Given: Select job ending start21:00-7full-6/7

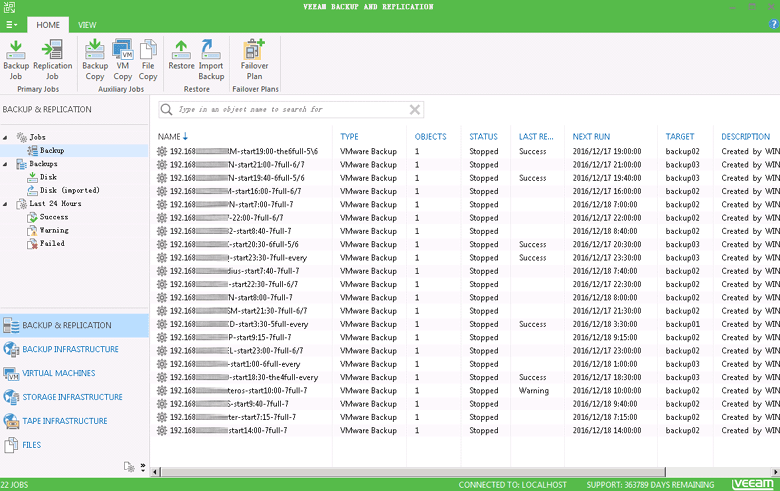Looking at the screenshot, I should [237, 165].
